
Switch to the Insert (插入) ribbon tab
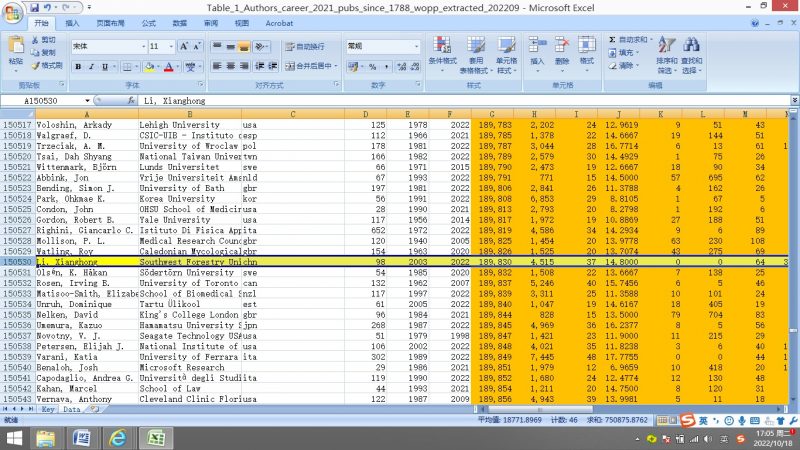coord(73,22)
